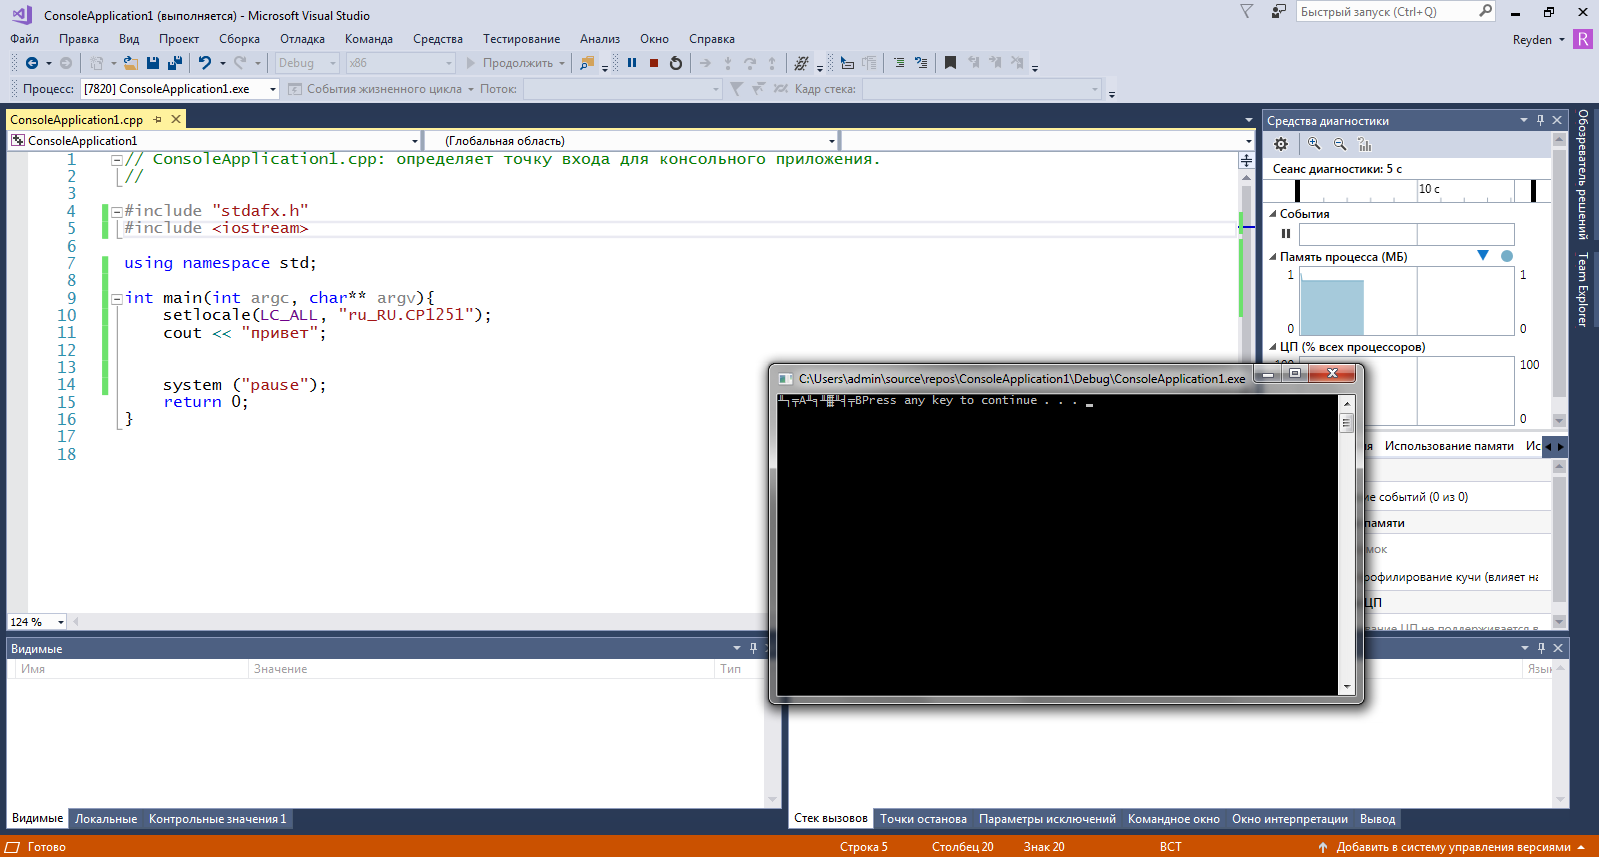The width and height of the screenshot is (1599, 857).
Task: Open the Тестирование menu
Action: tap(521, 39)
